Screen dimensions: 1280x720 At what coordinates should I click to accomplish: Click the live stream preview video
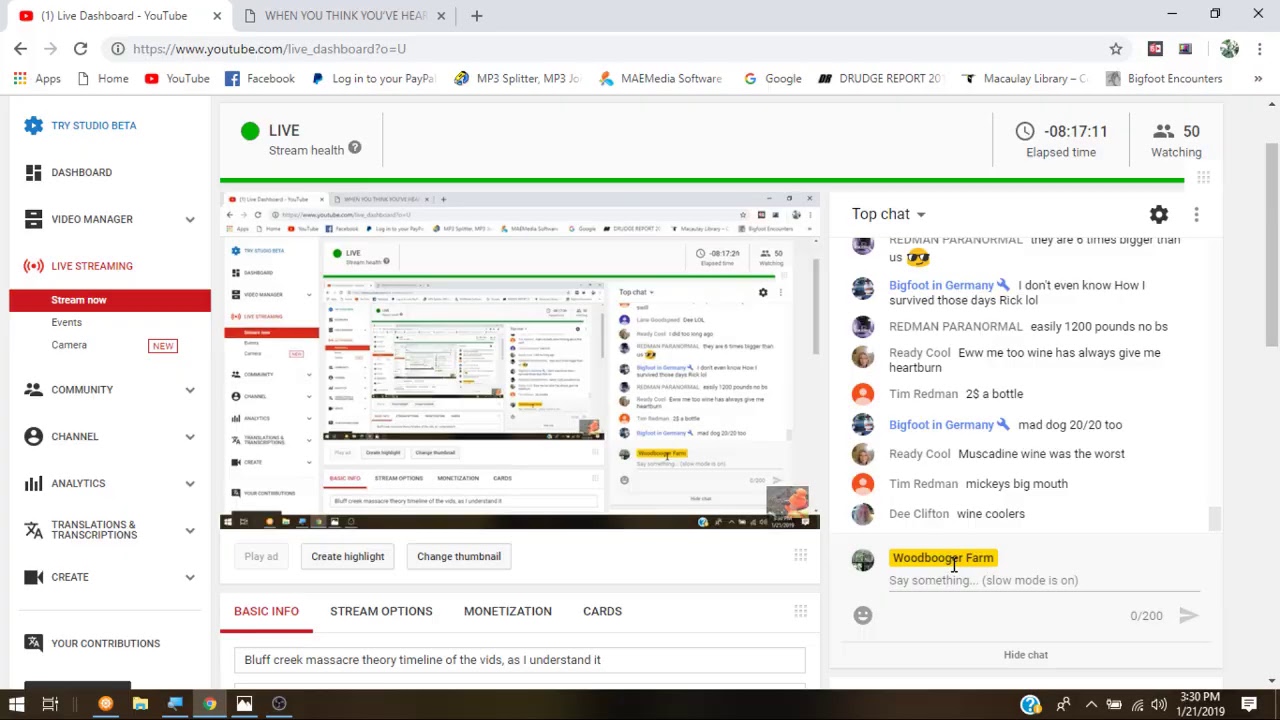point(520,359)
